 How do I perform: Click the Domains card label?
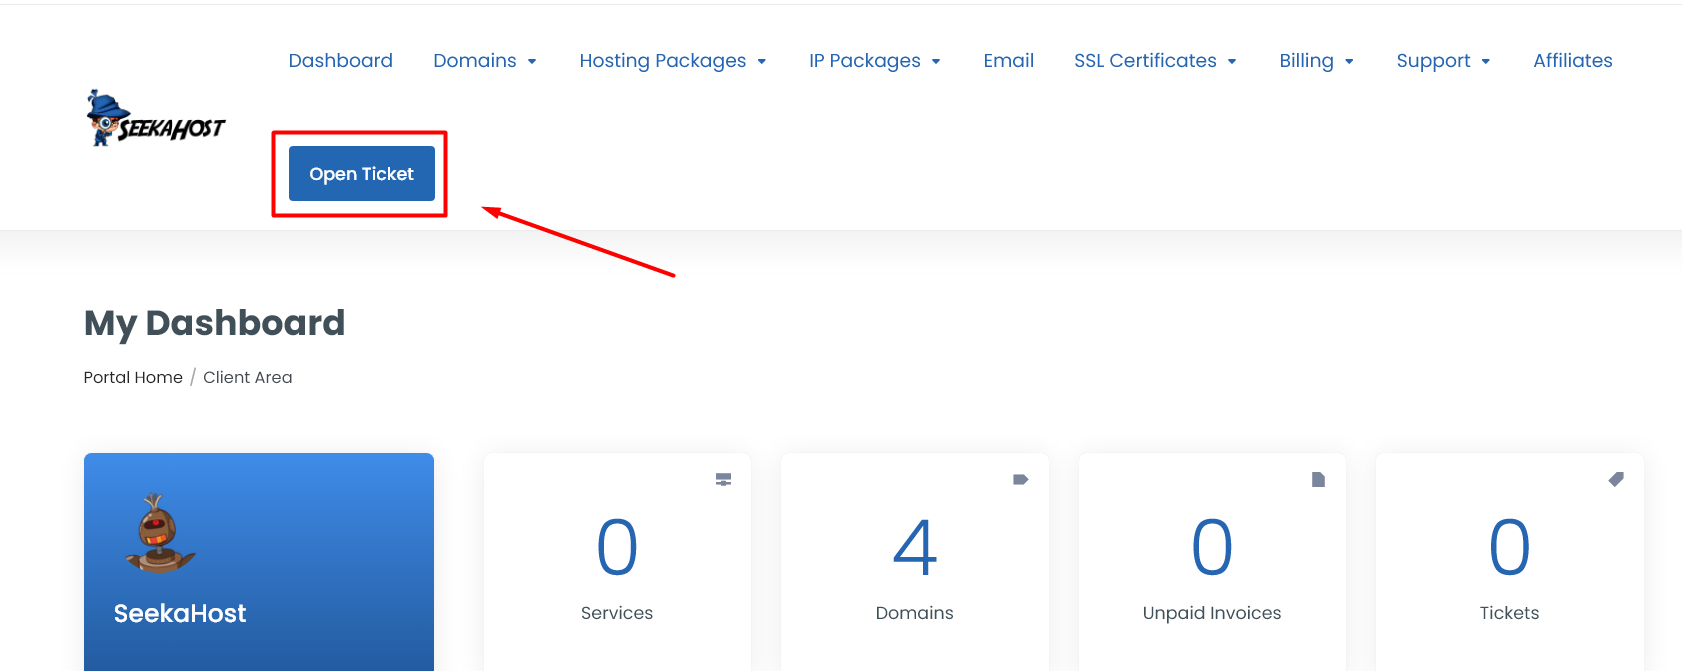coord(915,613)
